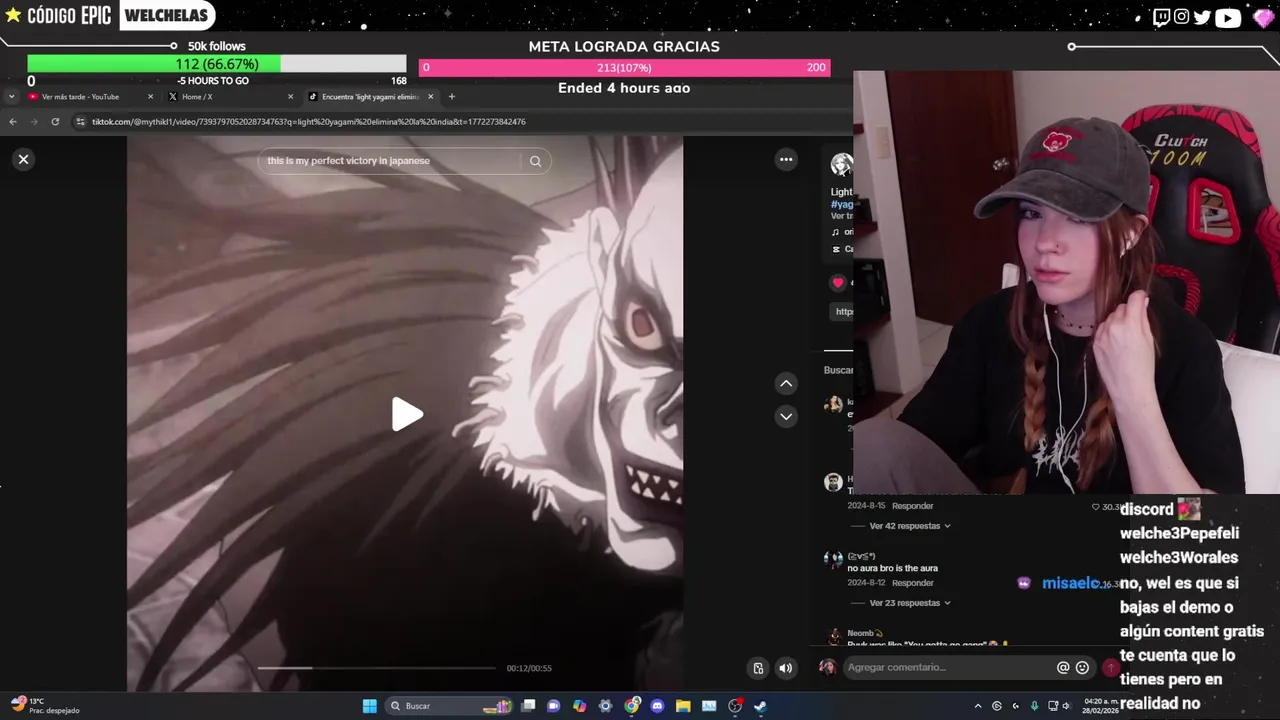Open Copilot from the taskbar
Screen dimensions: 1280x720
[579, 706]
